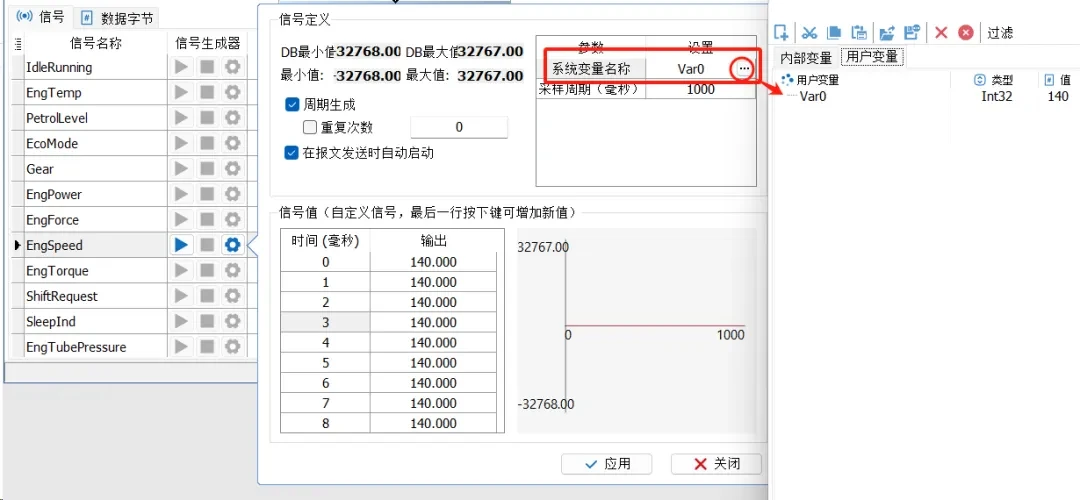This screenshot has width=1080, height=500.
Task: Stop the IdleRunning signal generator
Action: tap(207, 67)
